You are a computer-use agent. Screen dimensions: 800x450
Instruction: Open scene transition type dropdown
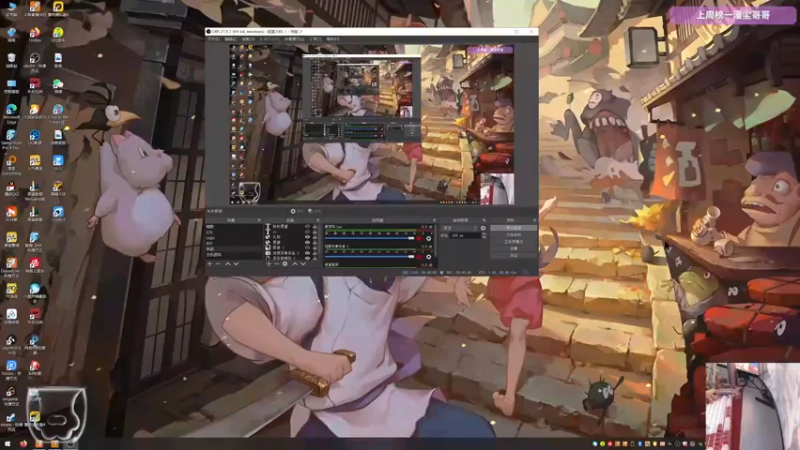[460, 228]
